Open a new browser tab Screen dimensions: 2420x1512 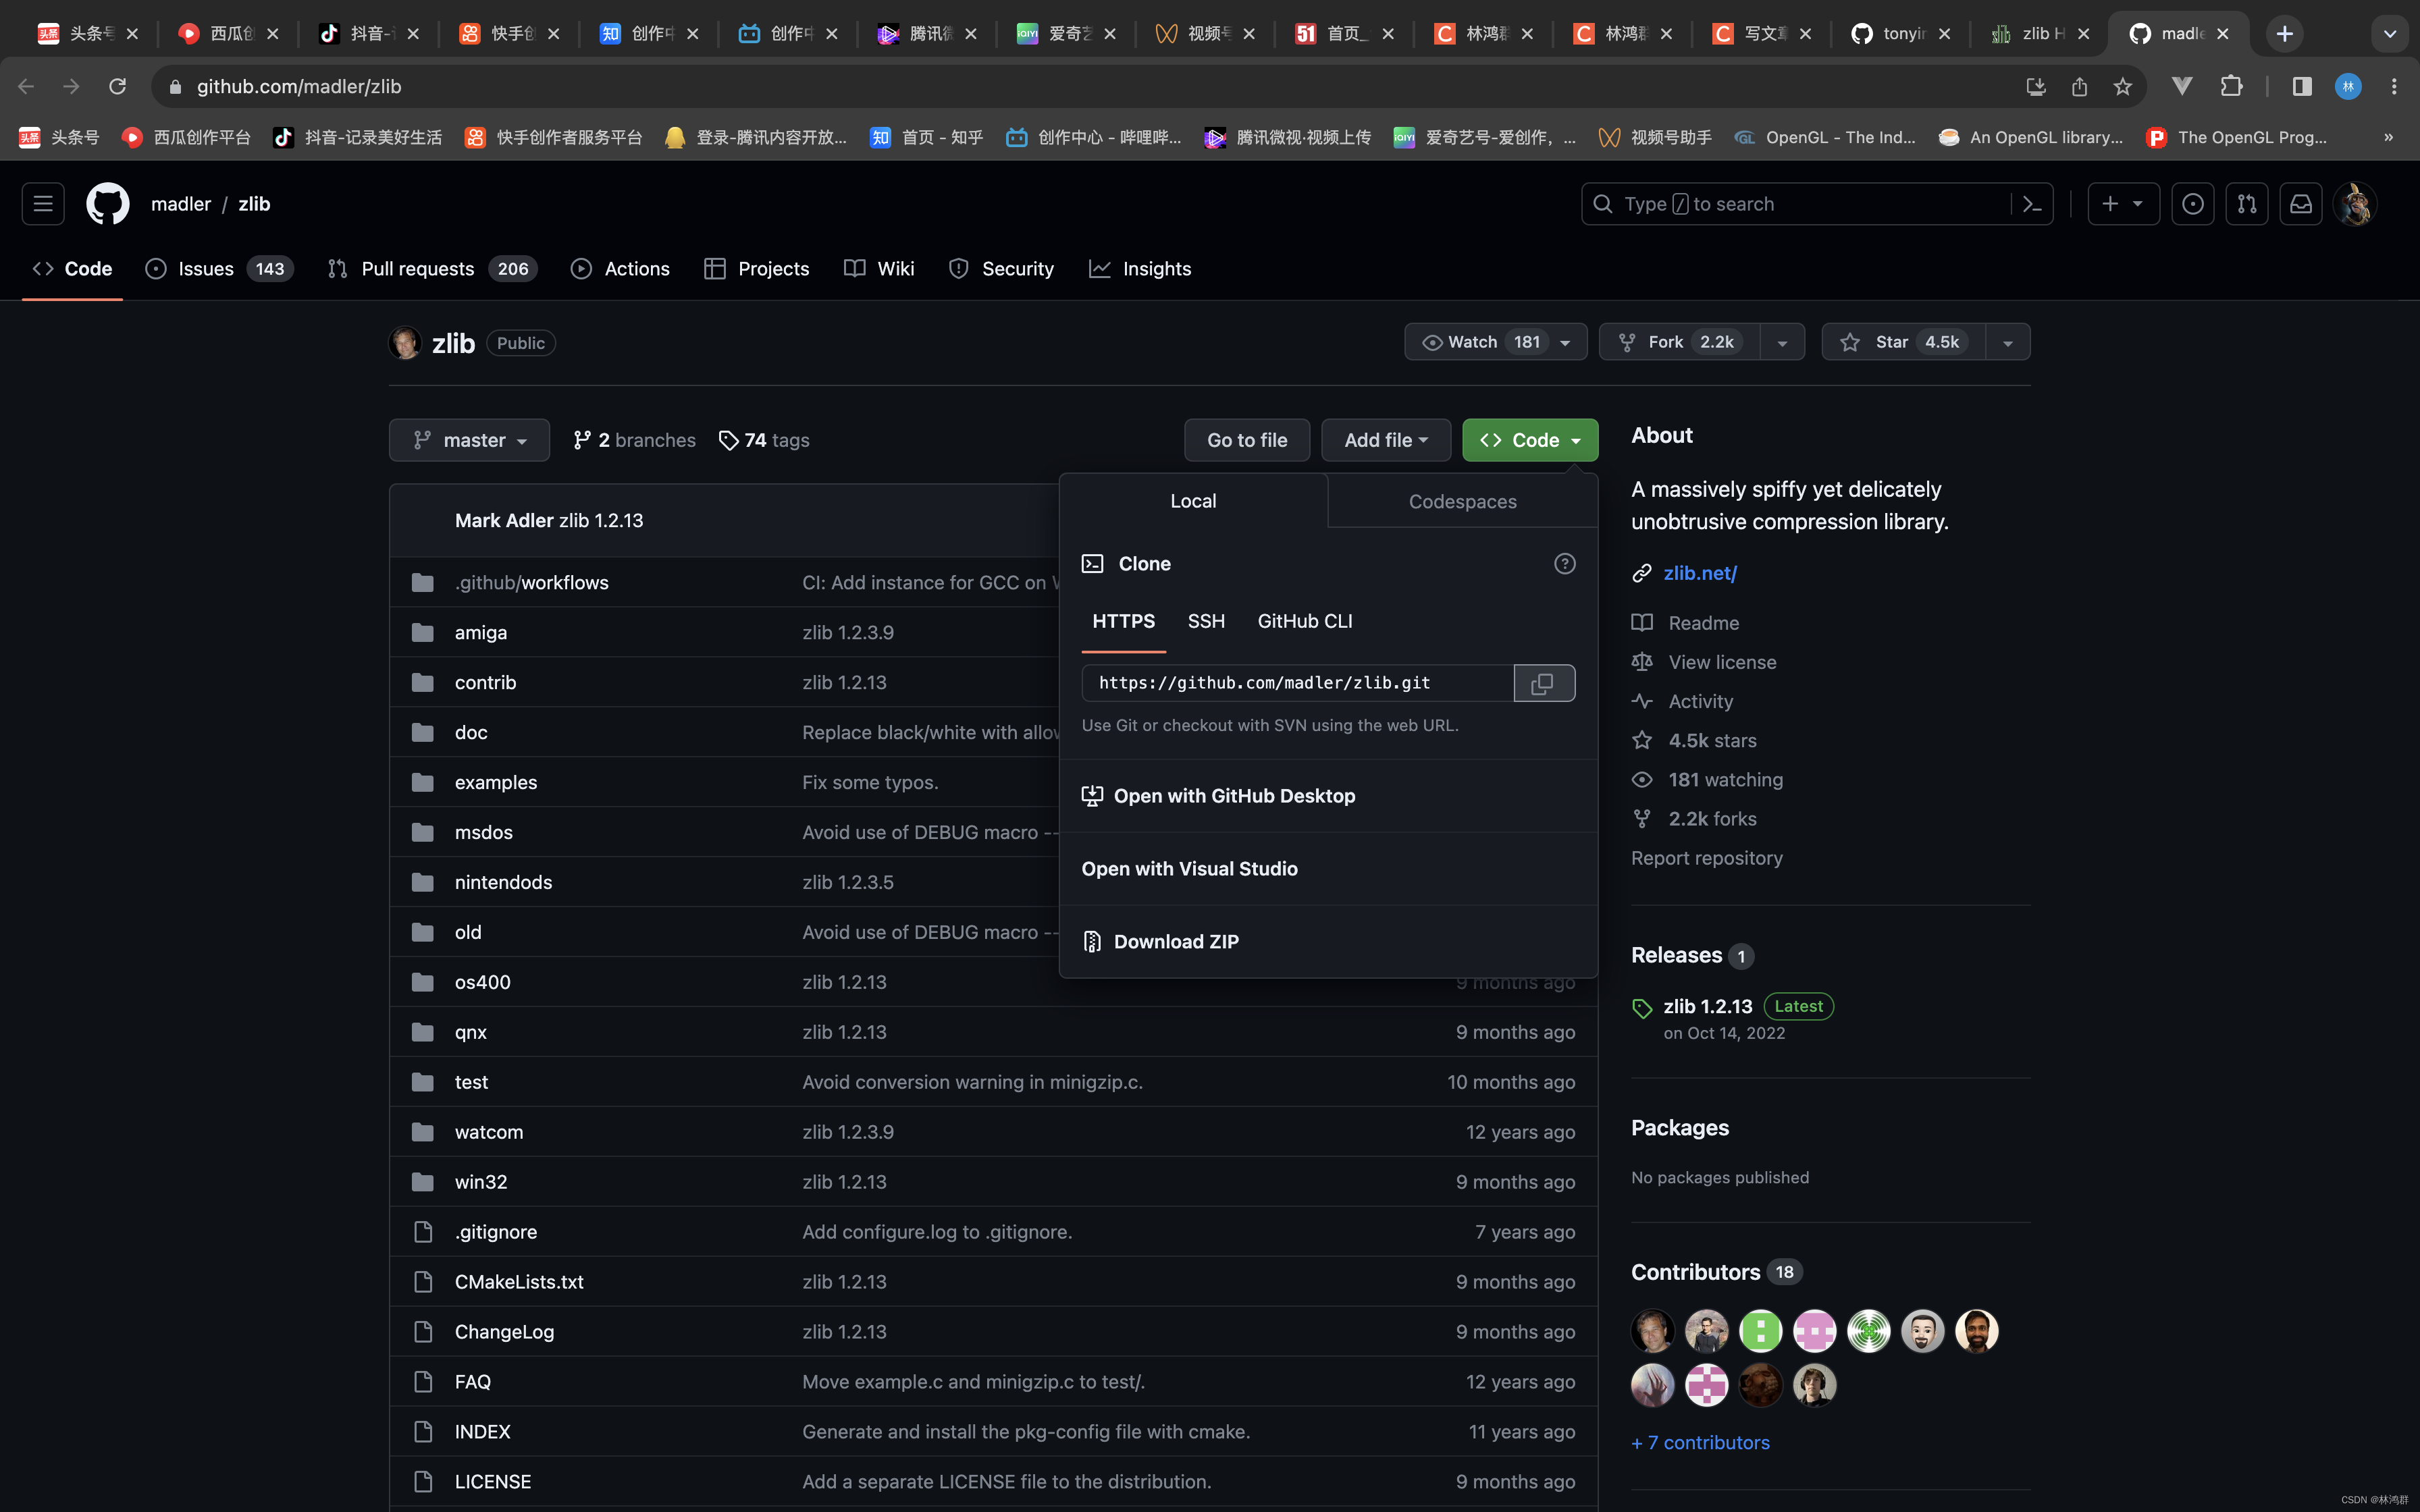pos(2285,34)
